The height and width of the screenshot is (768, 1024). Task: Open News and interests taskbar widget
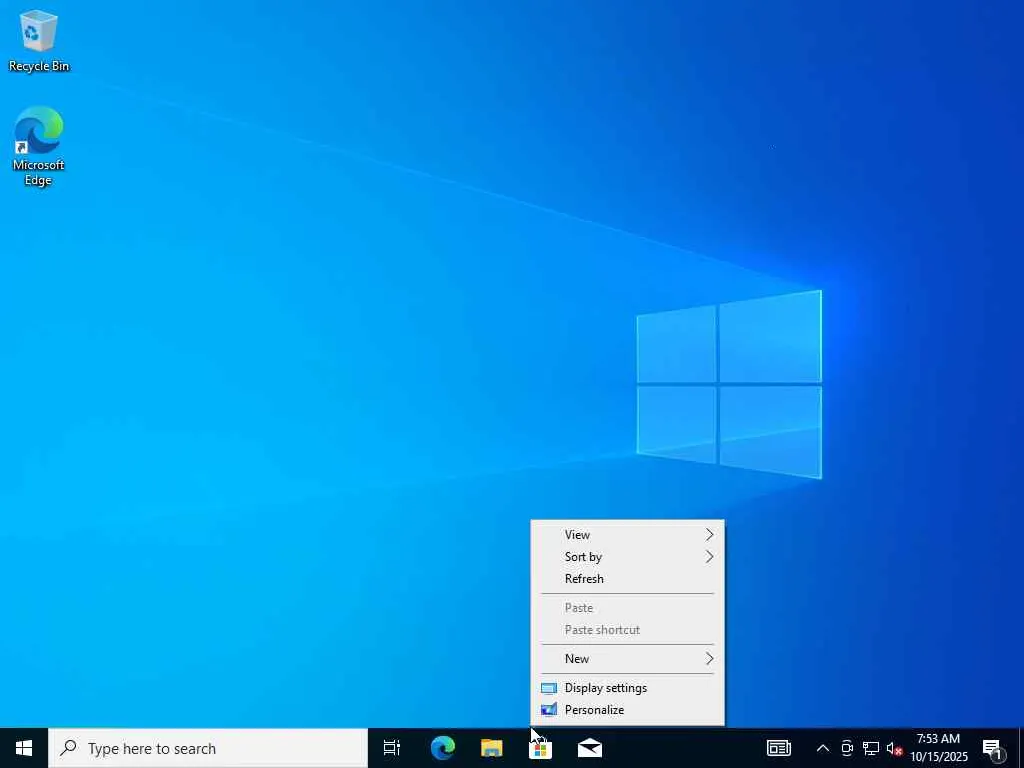point(778,748)
